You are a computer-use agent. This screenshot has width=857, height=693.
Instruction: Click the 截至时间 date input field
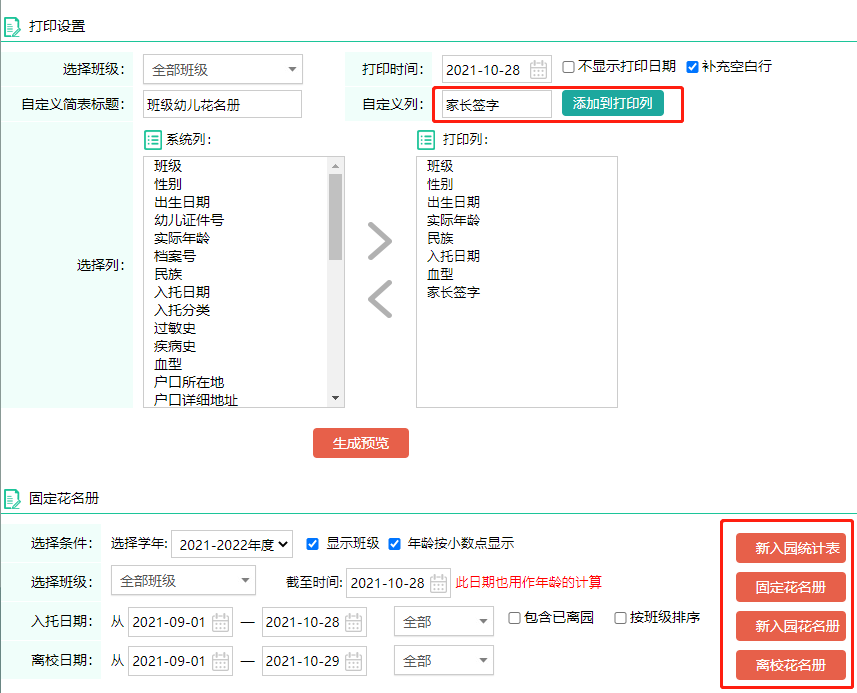pyautogui.click(x=398, y=583)
